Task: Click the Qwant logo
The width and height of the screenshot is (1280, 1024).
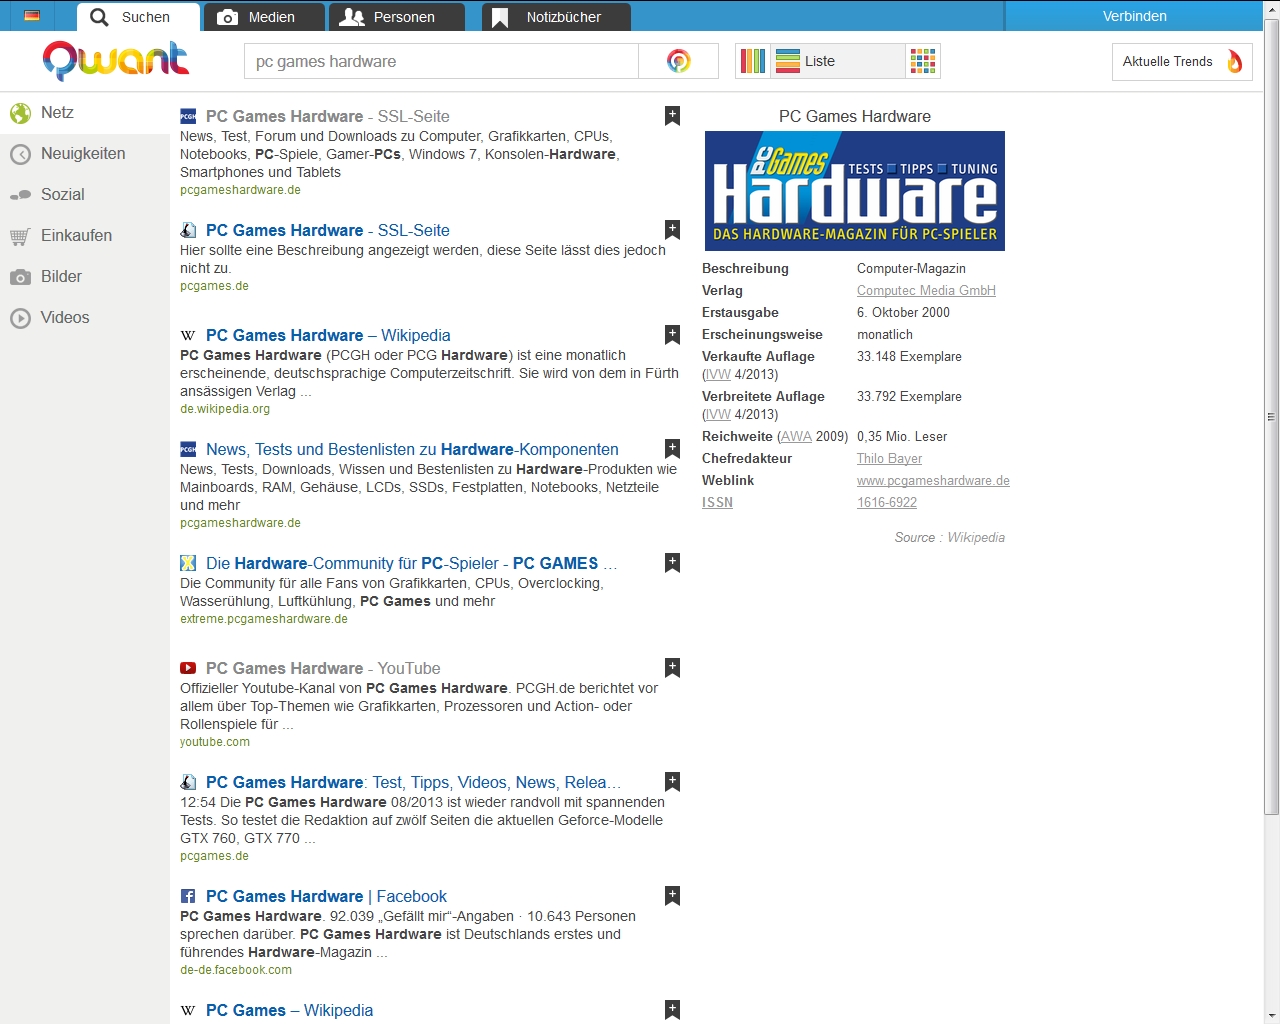Action: click(x=116, y=61)
